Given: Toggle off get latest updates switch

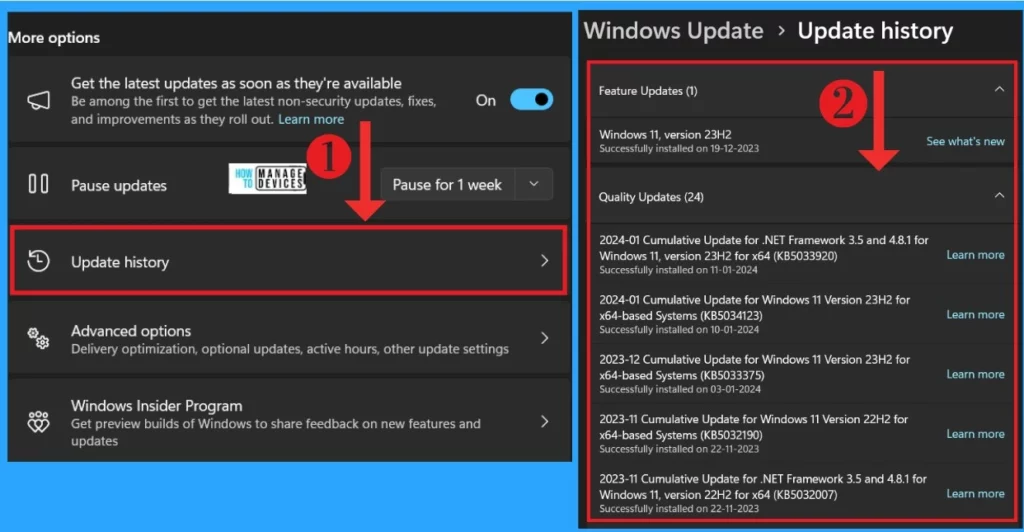Looking at the screenshot, I should [x=531, y=100].
